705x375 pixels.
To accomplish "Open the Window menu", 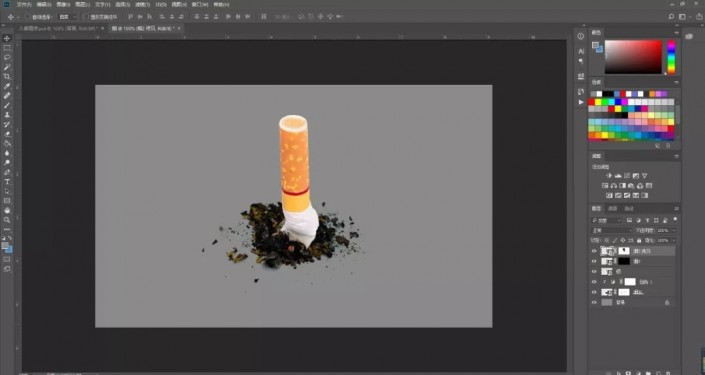I will [x=200, y=4].
